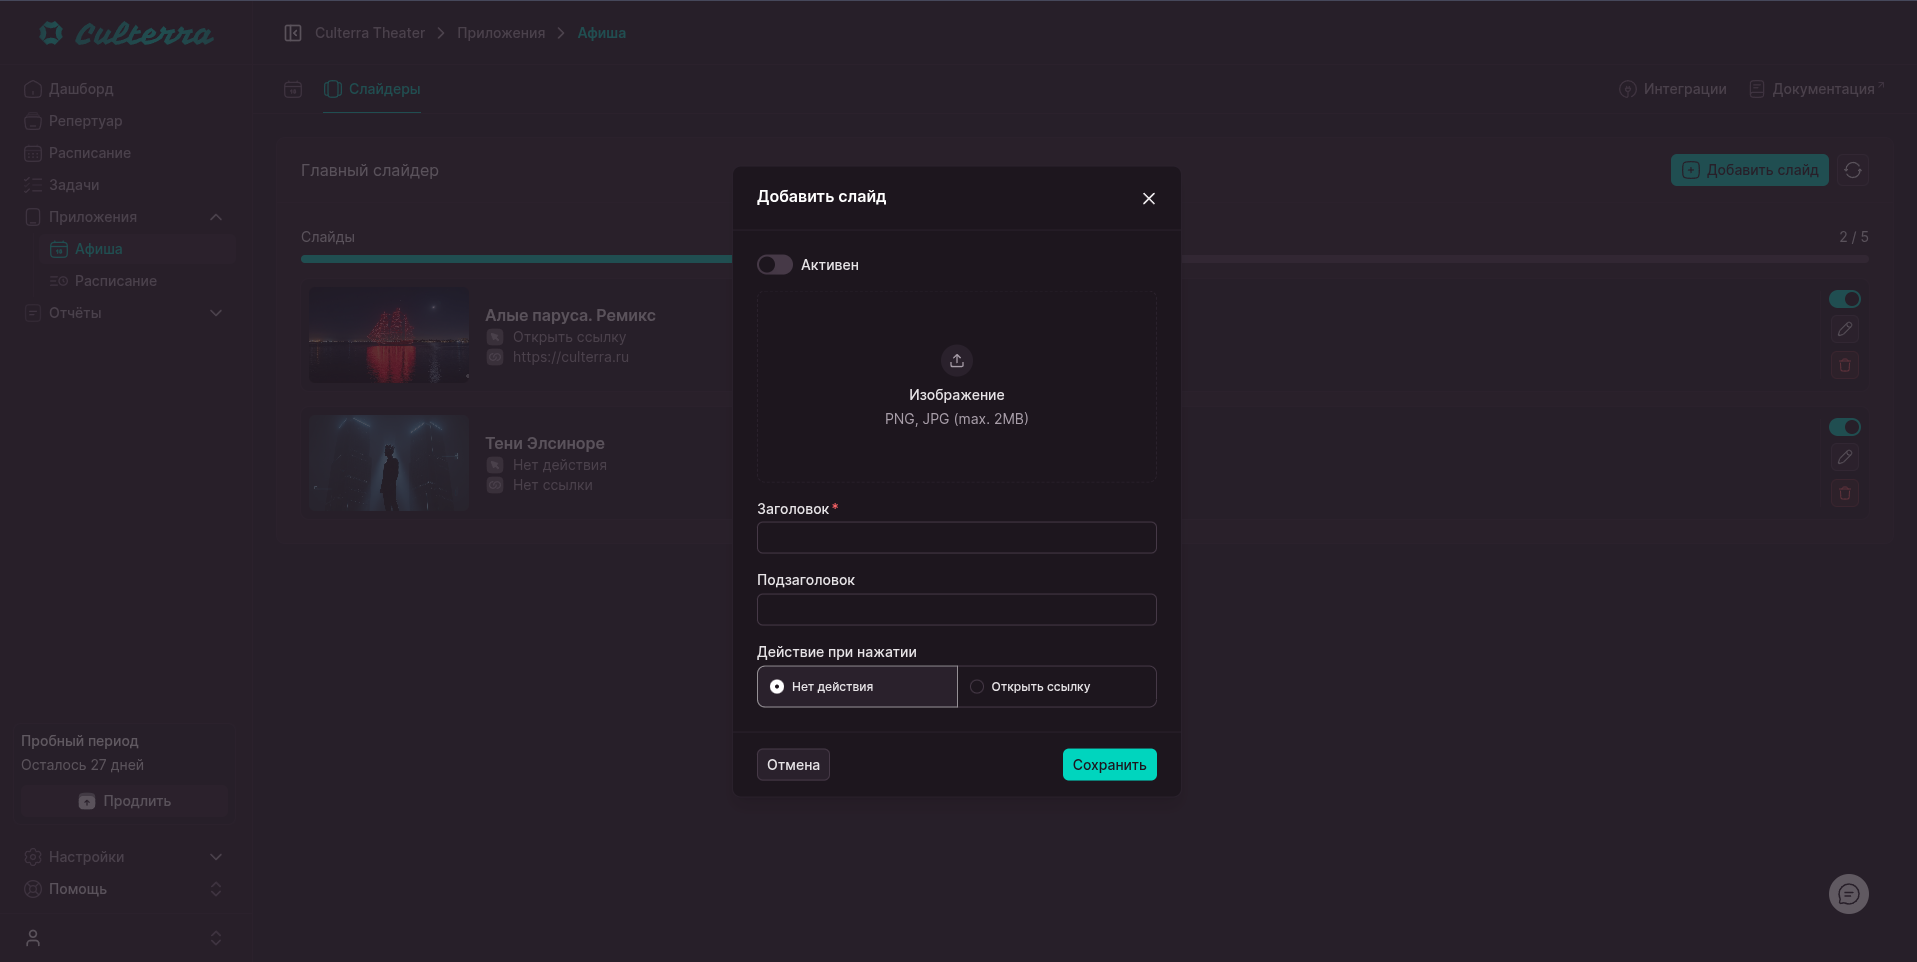
Task: Click the upload image icon in dialog
Action: click(956, 360)
